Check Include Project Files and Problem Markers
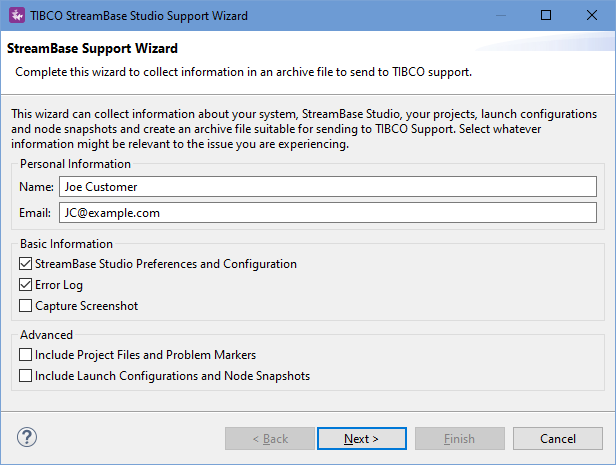 coord(25,355)
